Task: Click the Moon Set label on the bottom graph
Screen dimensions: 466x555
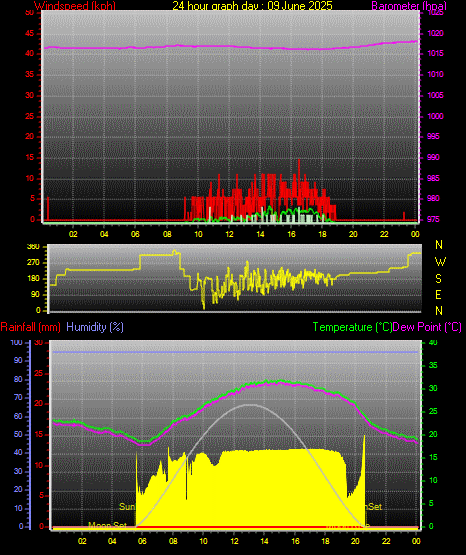Action: [107, 525]
